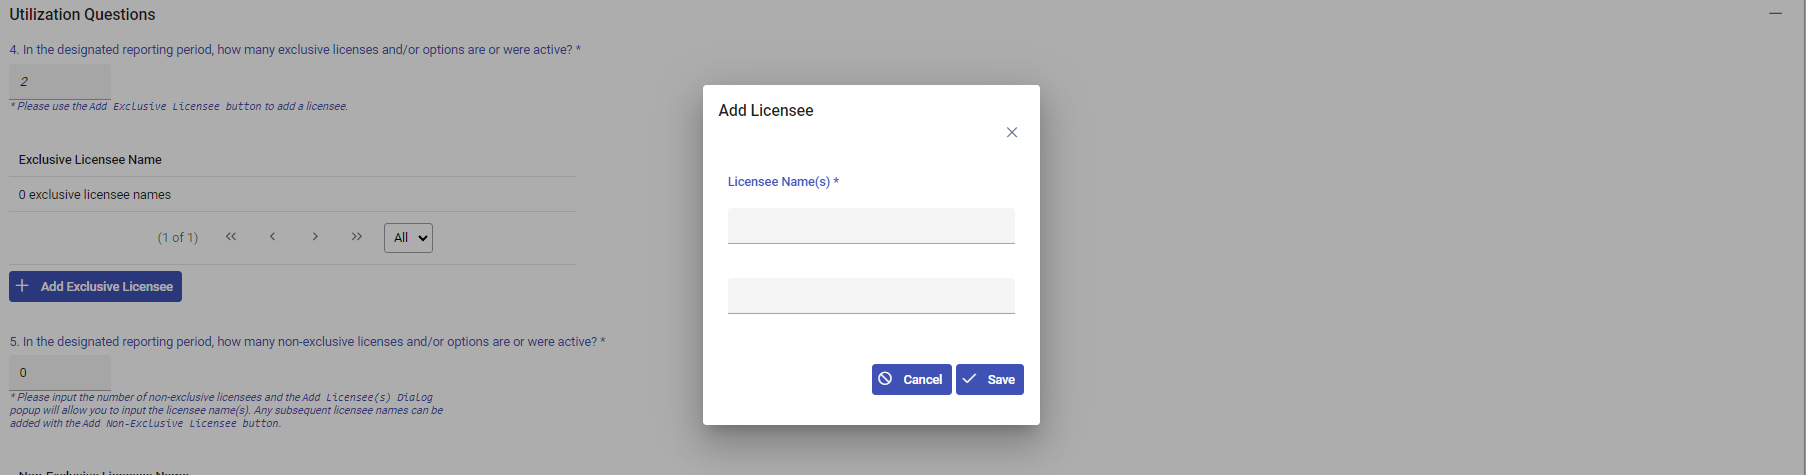The image size is (1806, 475).
Task: Jump to last page of licensee table
Action: 357,237
